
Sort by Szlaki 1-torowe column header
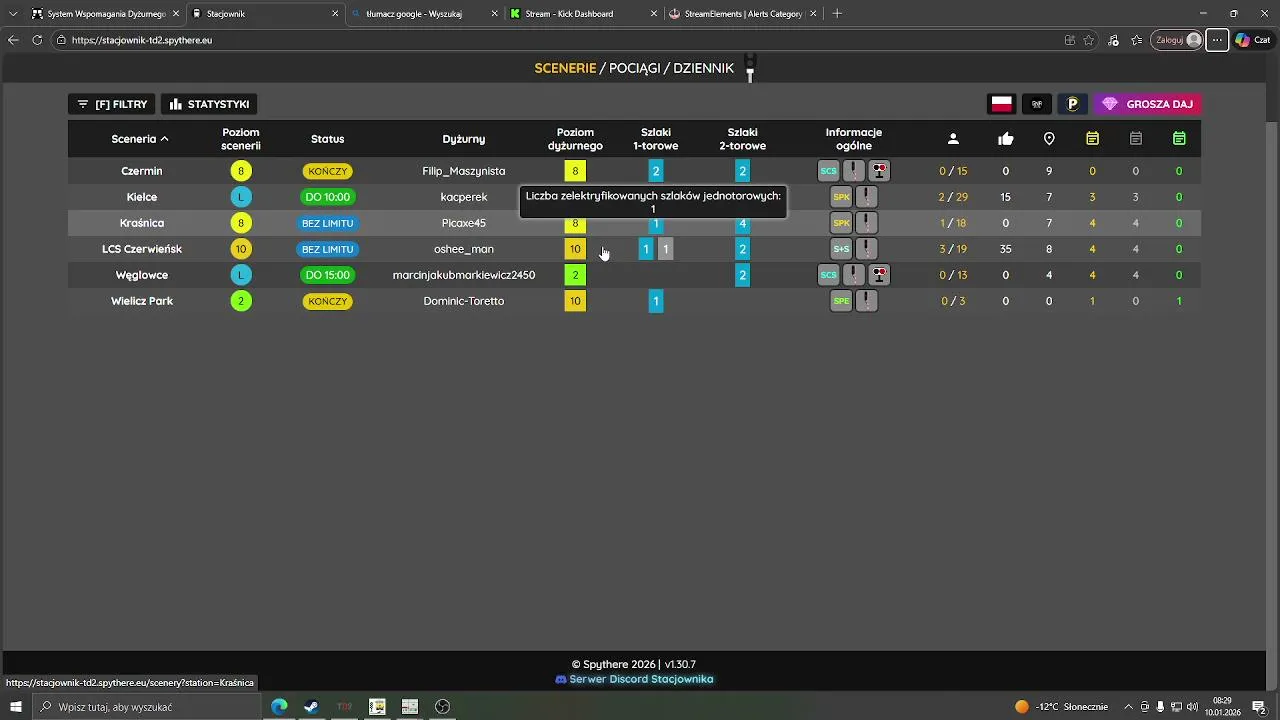[x=656, y=139]
